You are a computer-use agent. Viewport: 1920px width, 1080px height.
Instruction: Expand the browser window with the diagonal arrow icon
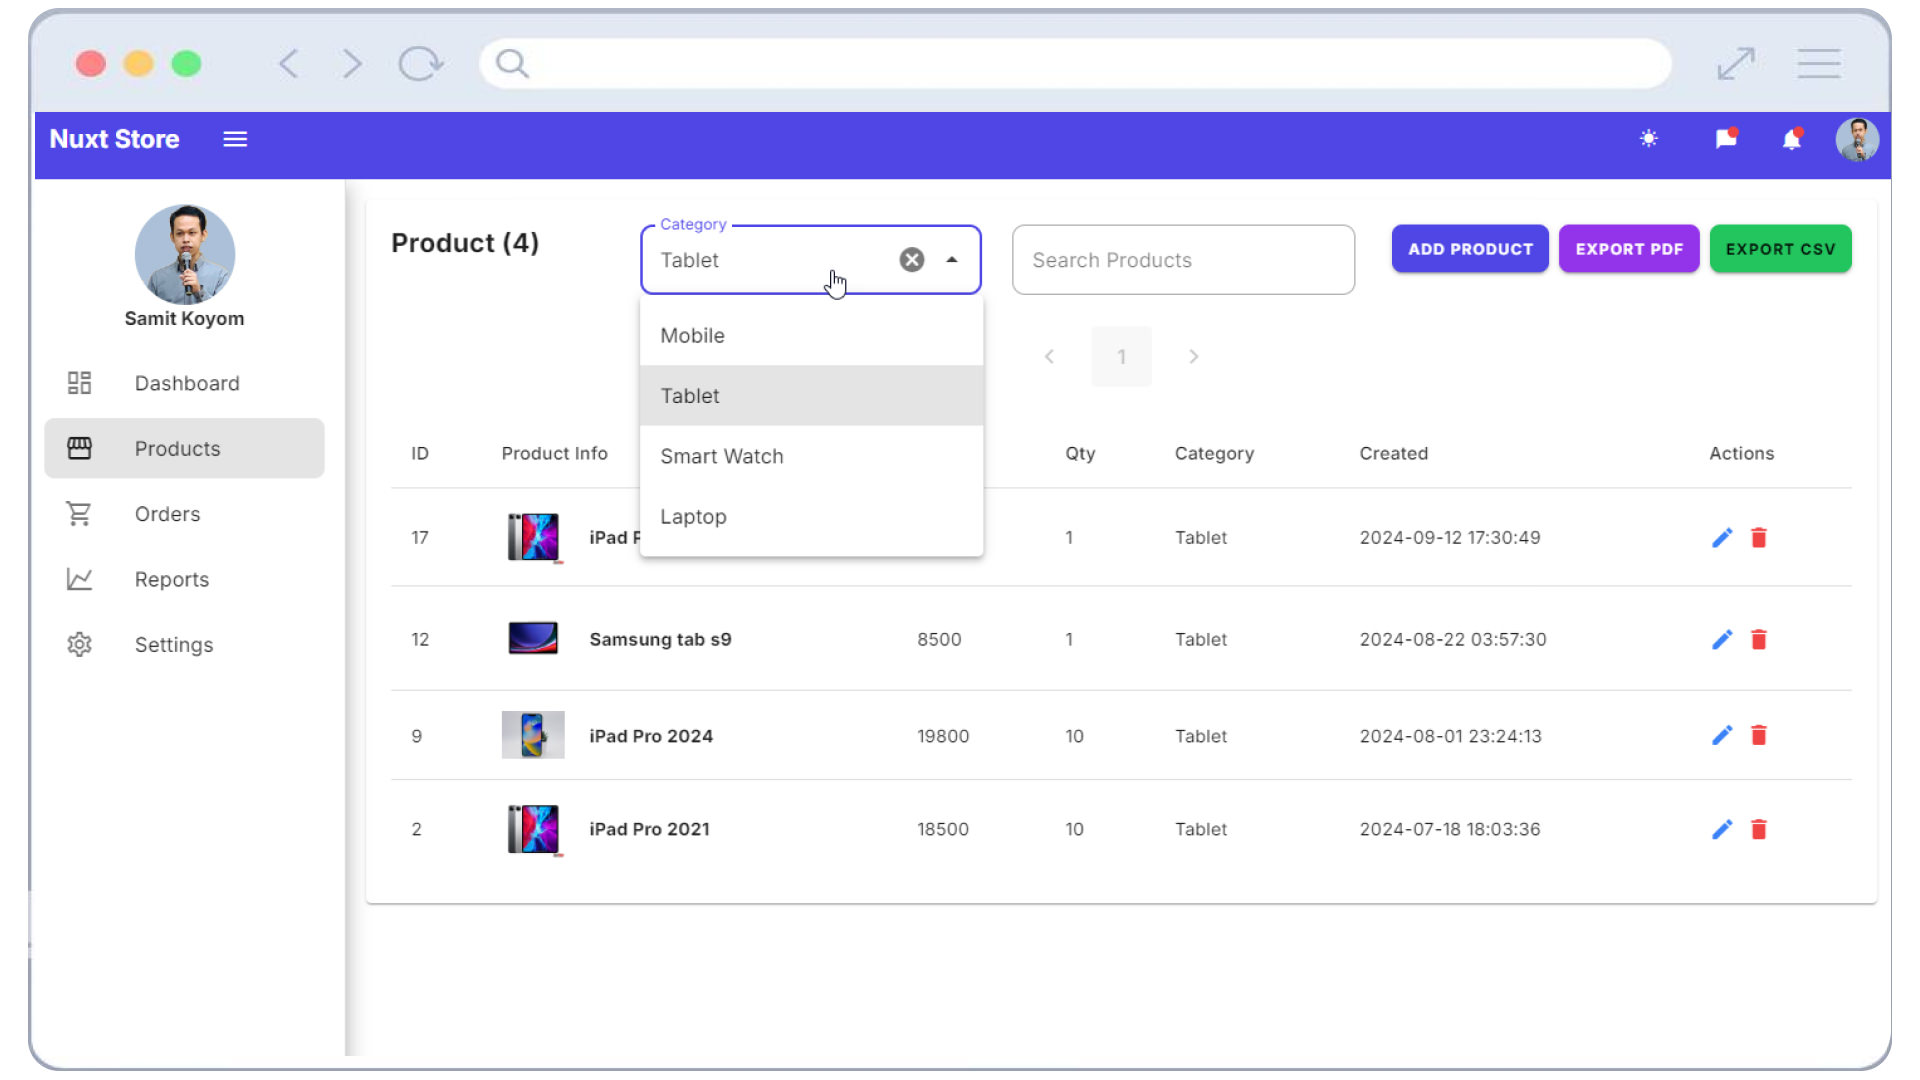click(x=1736, y=64)
